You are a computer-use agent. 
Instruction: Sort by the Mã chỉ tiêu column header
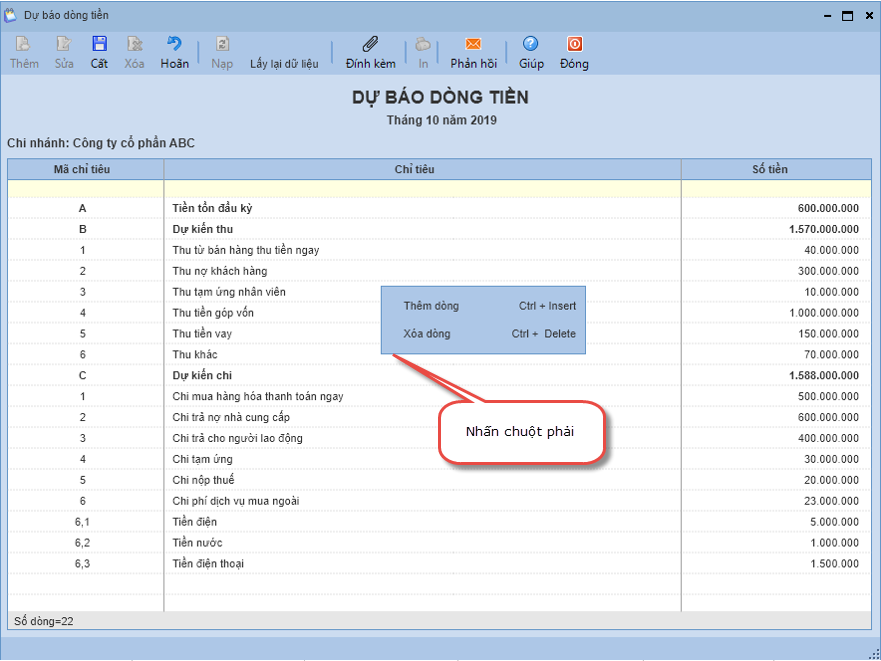pyautogui.click(x=82, y=169)
